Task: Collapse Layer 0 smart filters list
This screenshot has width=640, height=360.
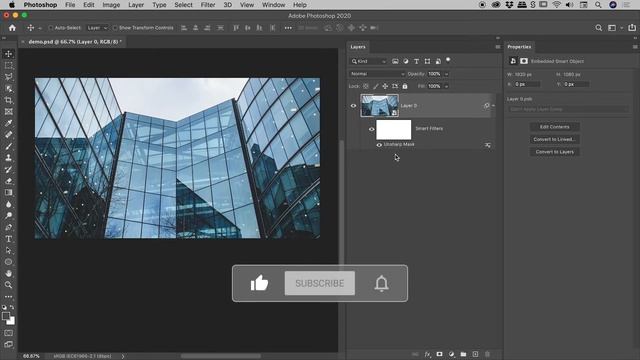Action: [x=493, y=106]
